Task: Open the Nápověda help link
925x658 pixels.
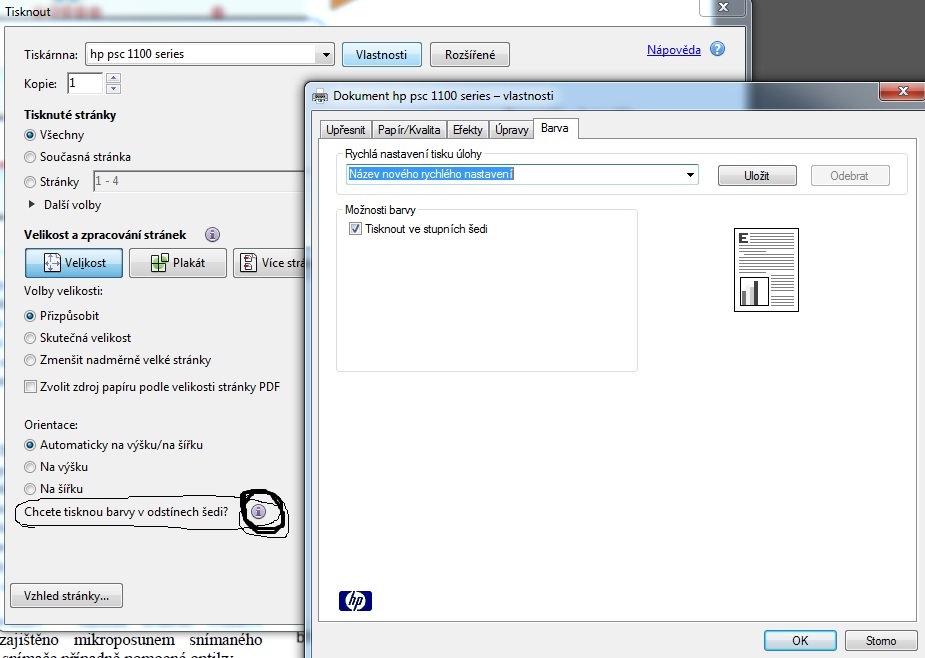Action: [674, 50]
